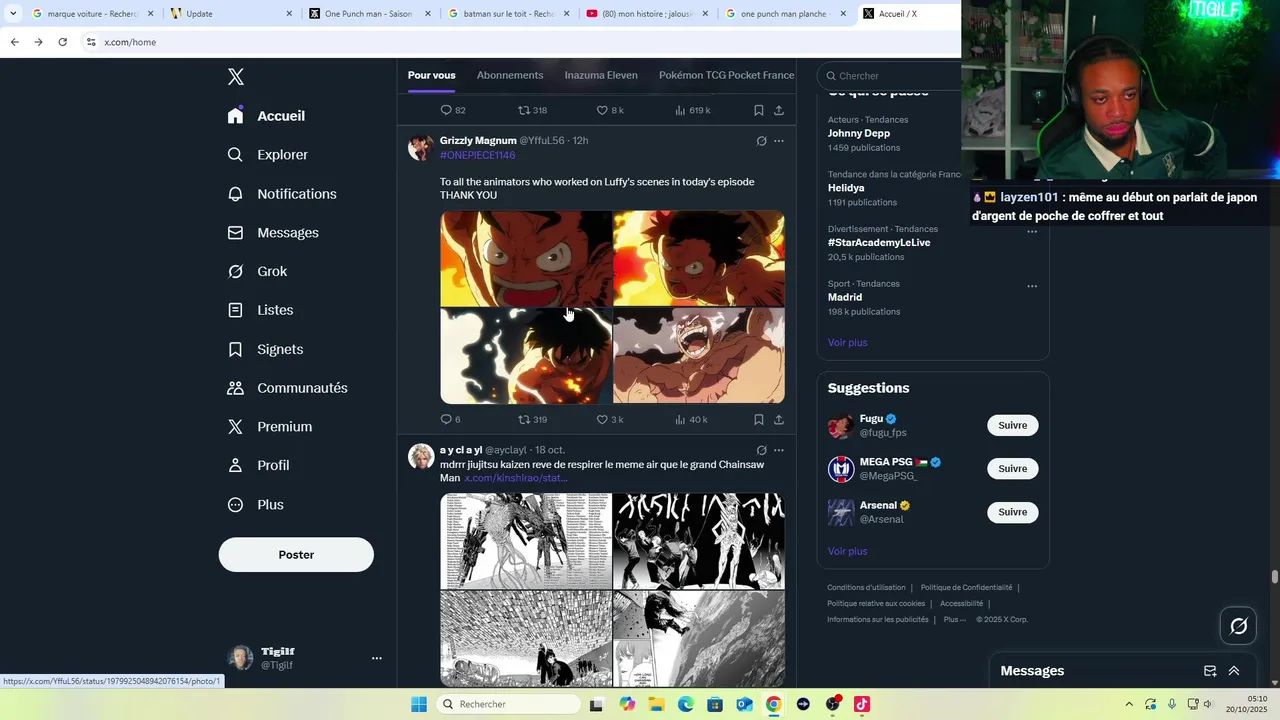Open Helidya trend
The image size is (1280, 720).
point(845,188)
